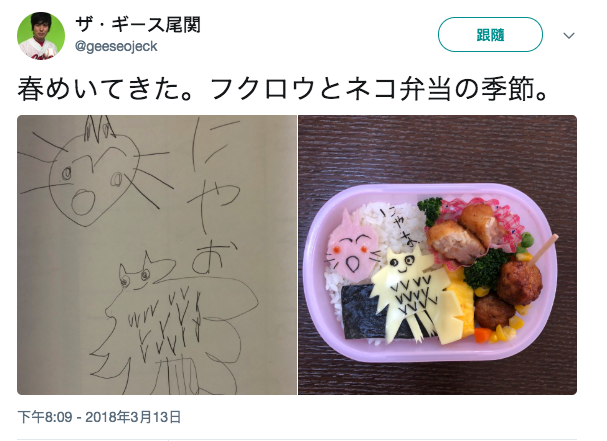The image size is (607, 441).
Task: Open the profile avatar of ザ・ギース尾関
Action: click(x=41, y=36)
